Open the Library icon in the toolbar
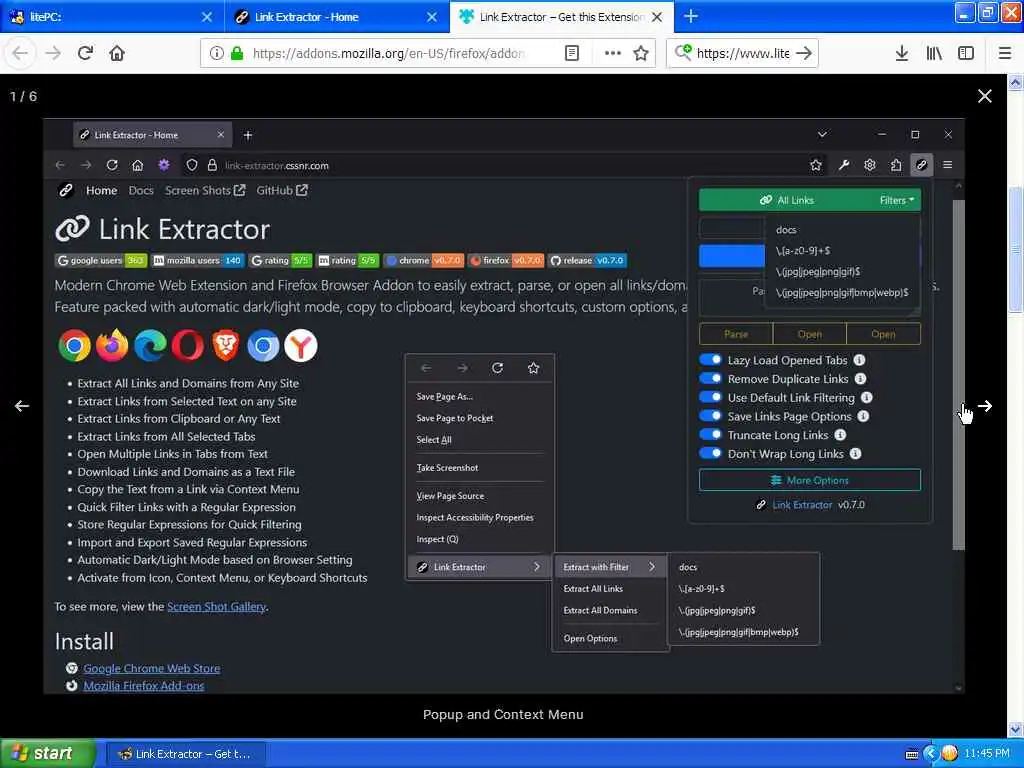1024x768 pixels. [x=934, y=53]
